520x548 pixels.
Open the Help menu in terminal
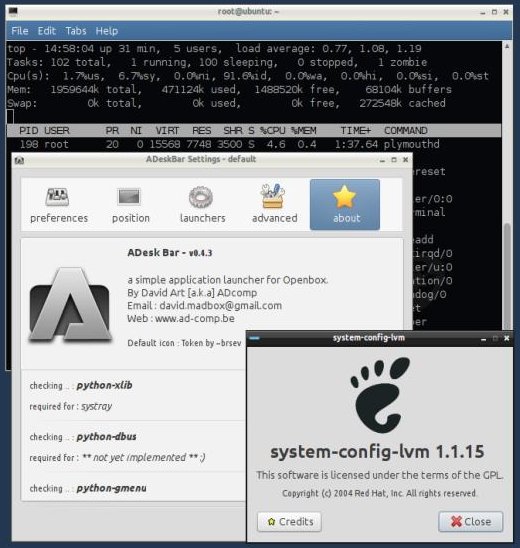coord(107,31)
